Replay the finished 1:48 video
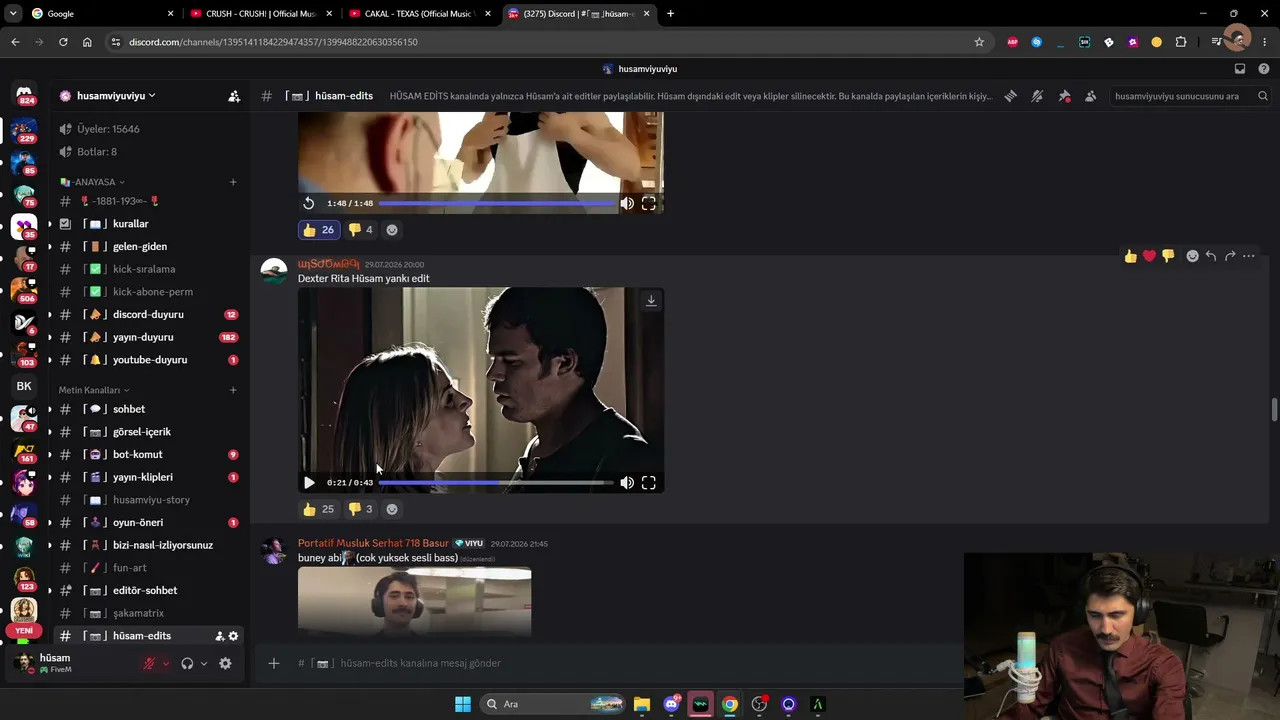The height and width of the screenshot is (720, 1280). click(x=309, y=203)
